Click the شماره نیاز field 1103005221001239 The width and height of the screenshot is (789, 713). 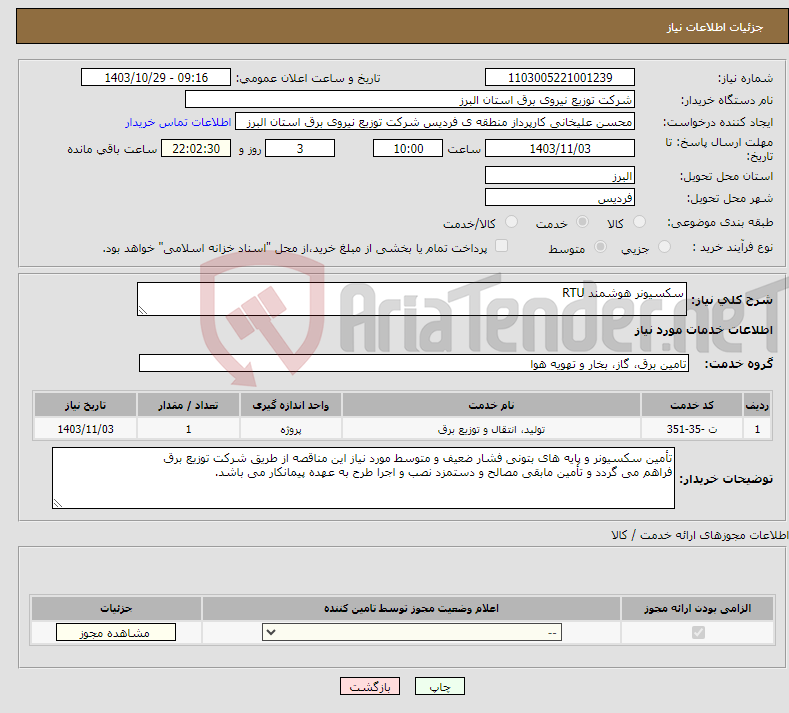[x=560, y=77]
